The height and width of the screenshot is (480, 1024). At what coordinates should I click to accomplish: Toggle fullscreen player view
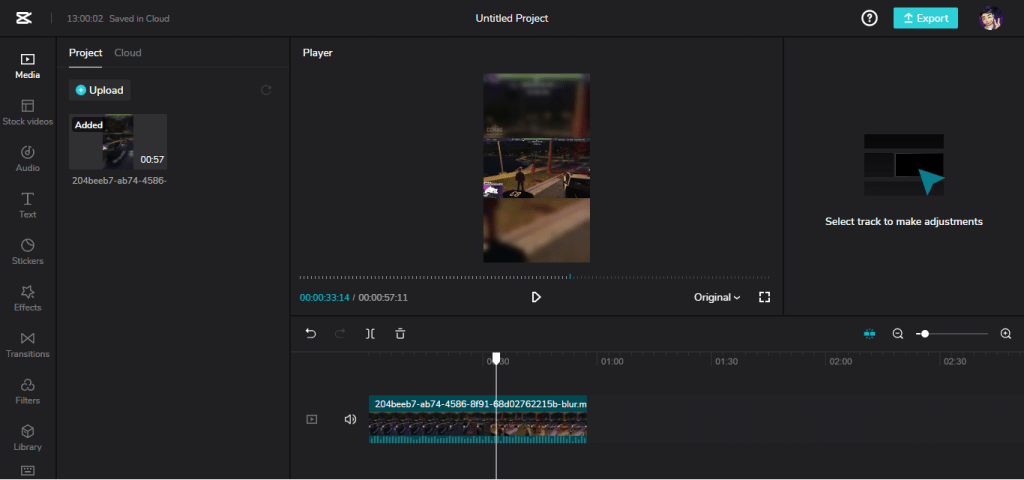(x=764, y=297)
